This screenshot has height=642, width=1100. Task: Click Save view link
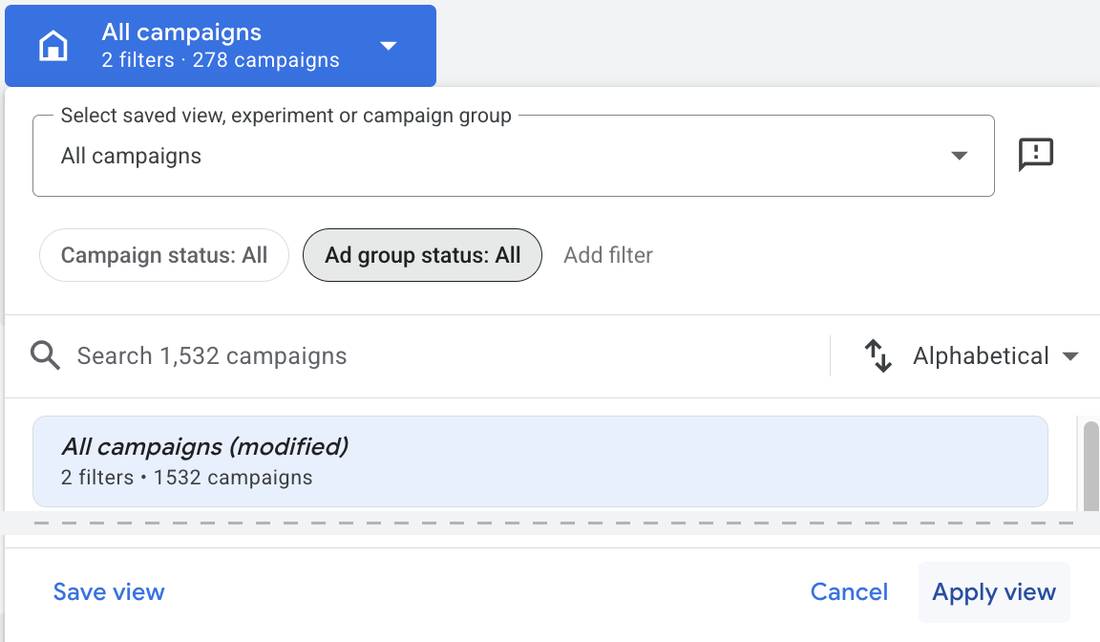(109, 592)
